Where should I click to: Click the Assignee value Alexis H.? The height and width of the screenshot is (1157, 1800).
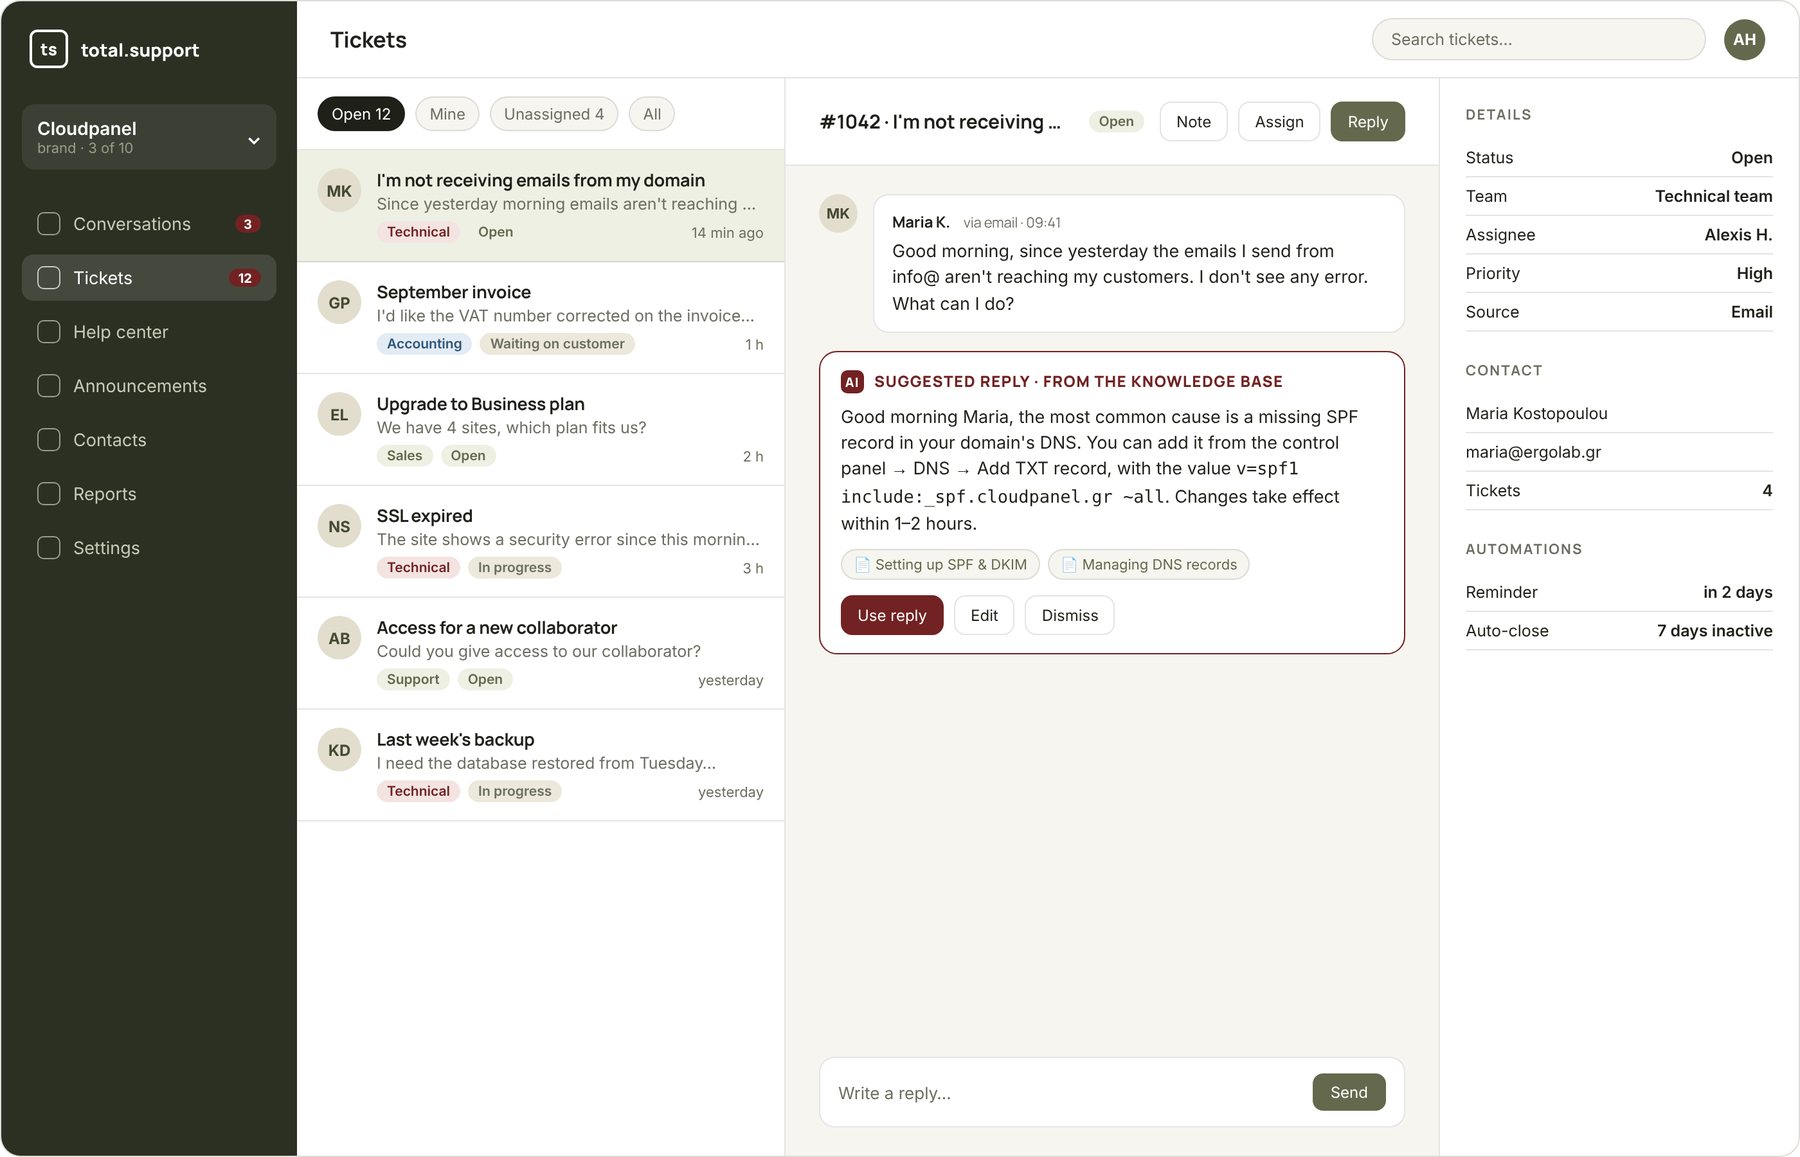click(1738, 235)
